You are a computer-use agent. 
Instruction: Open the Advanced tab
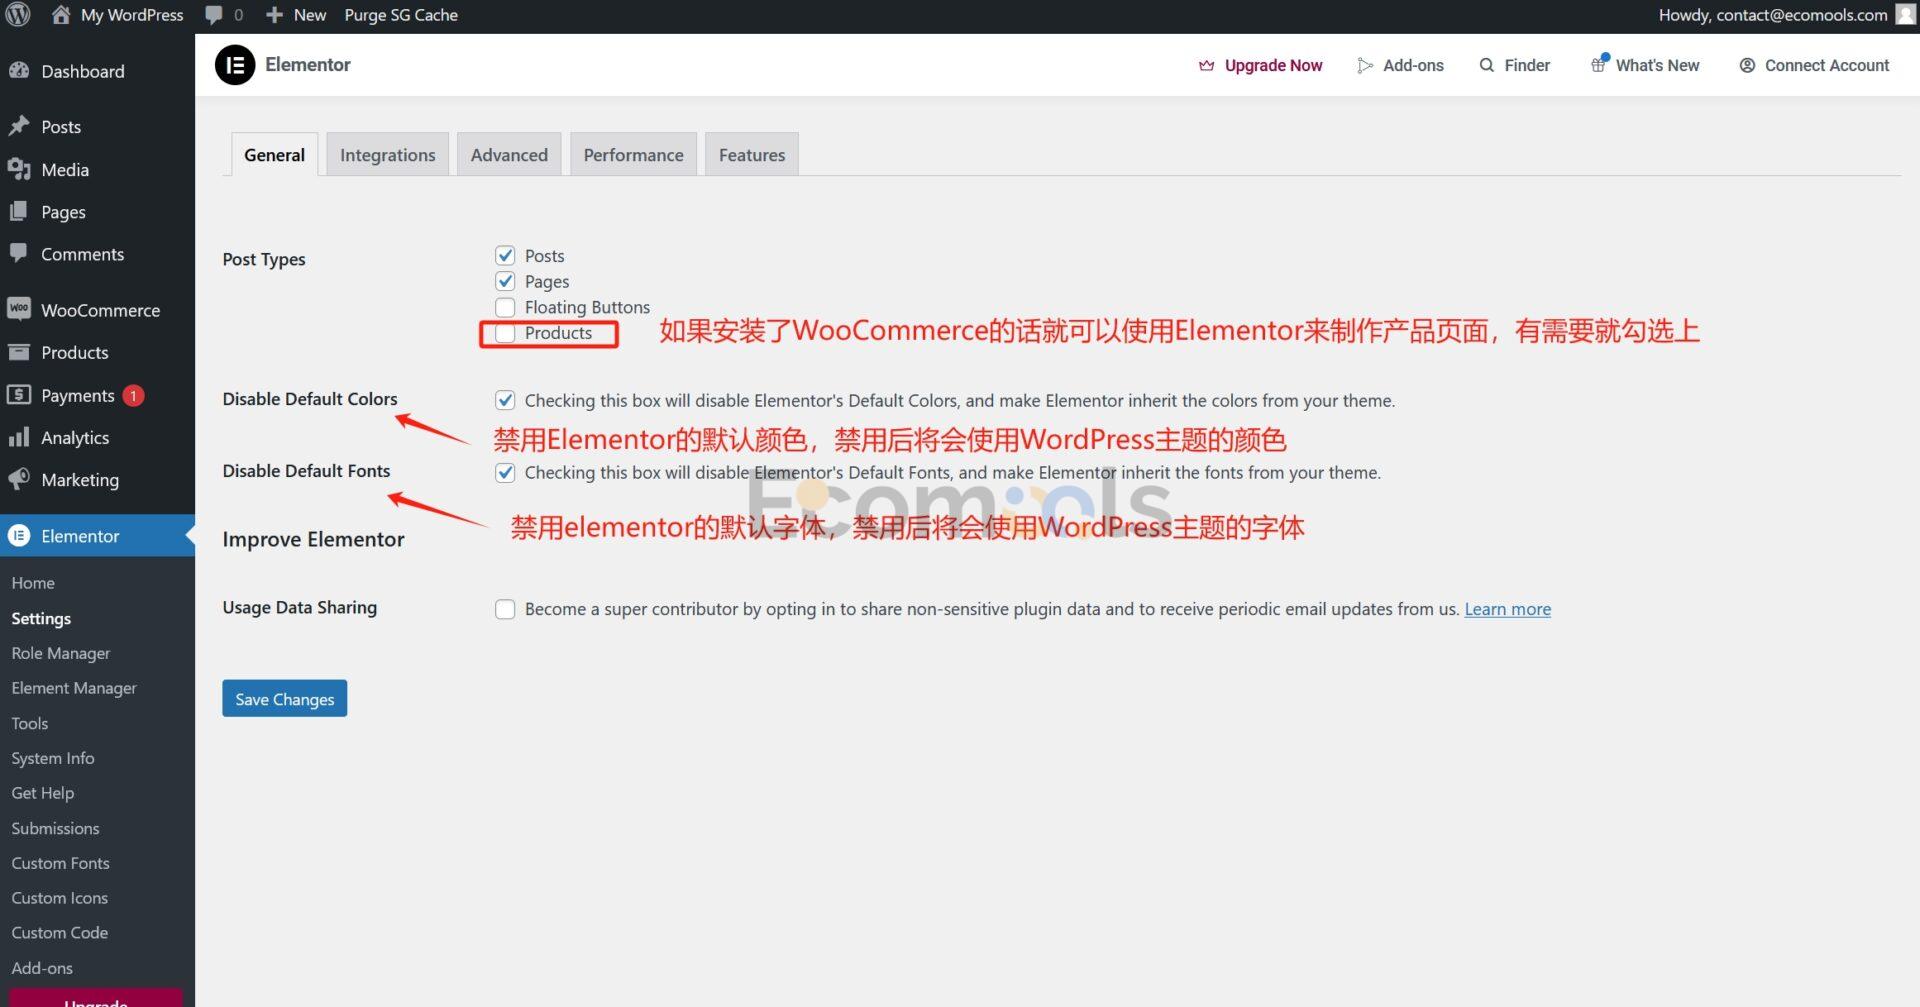(509, 155)
